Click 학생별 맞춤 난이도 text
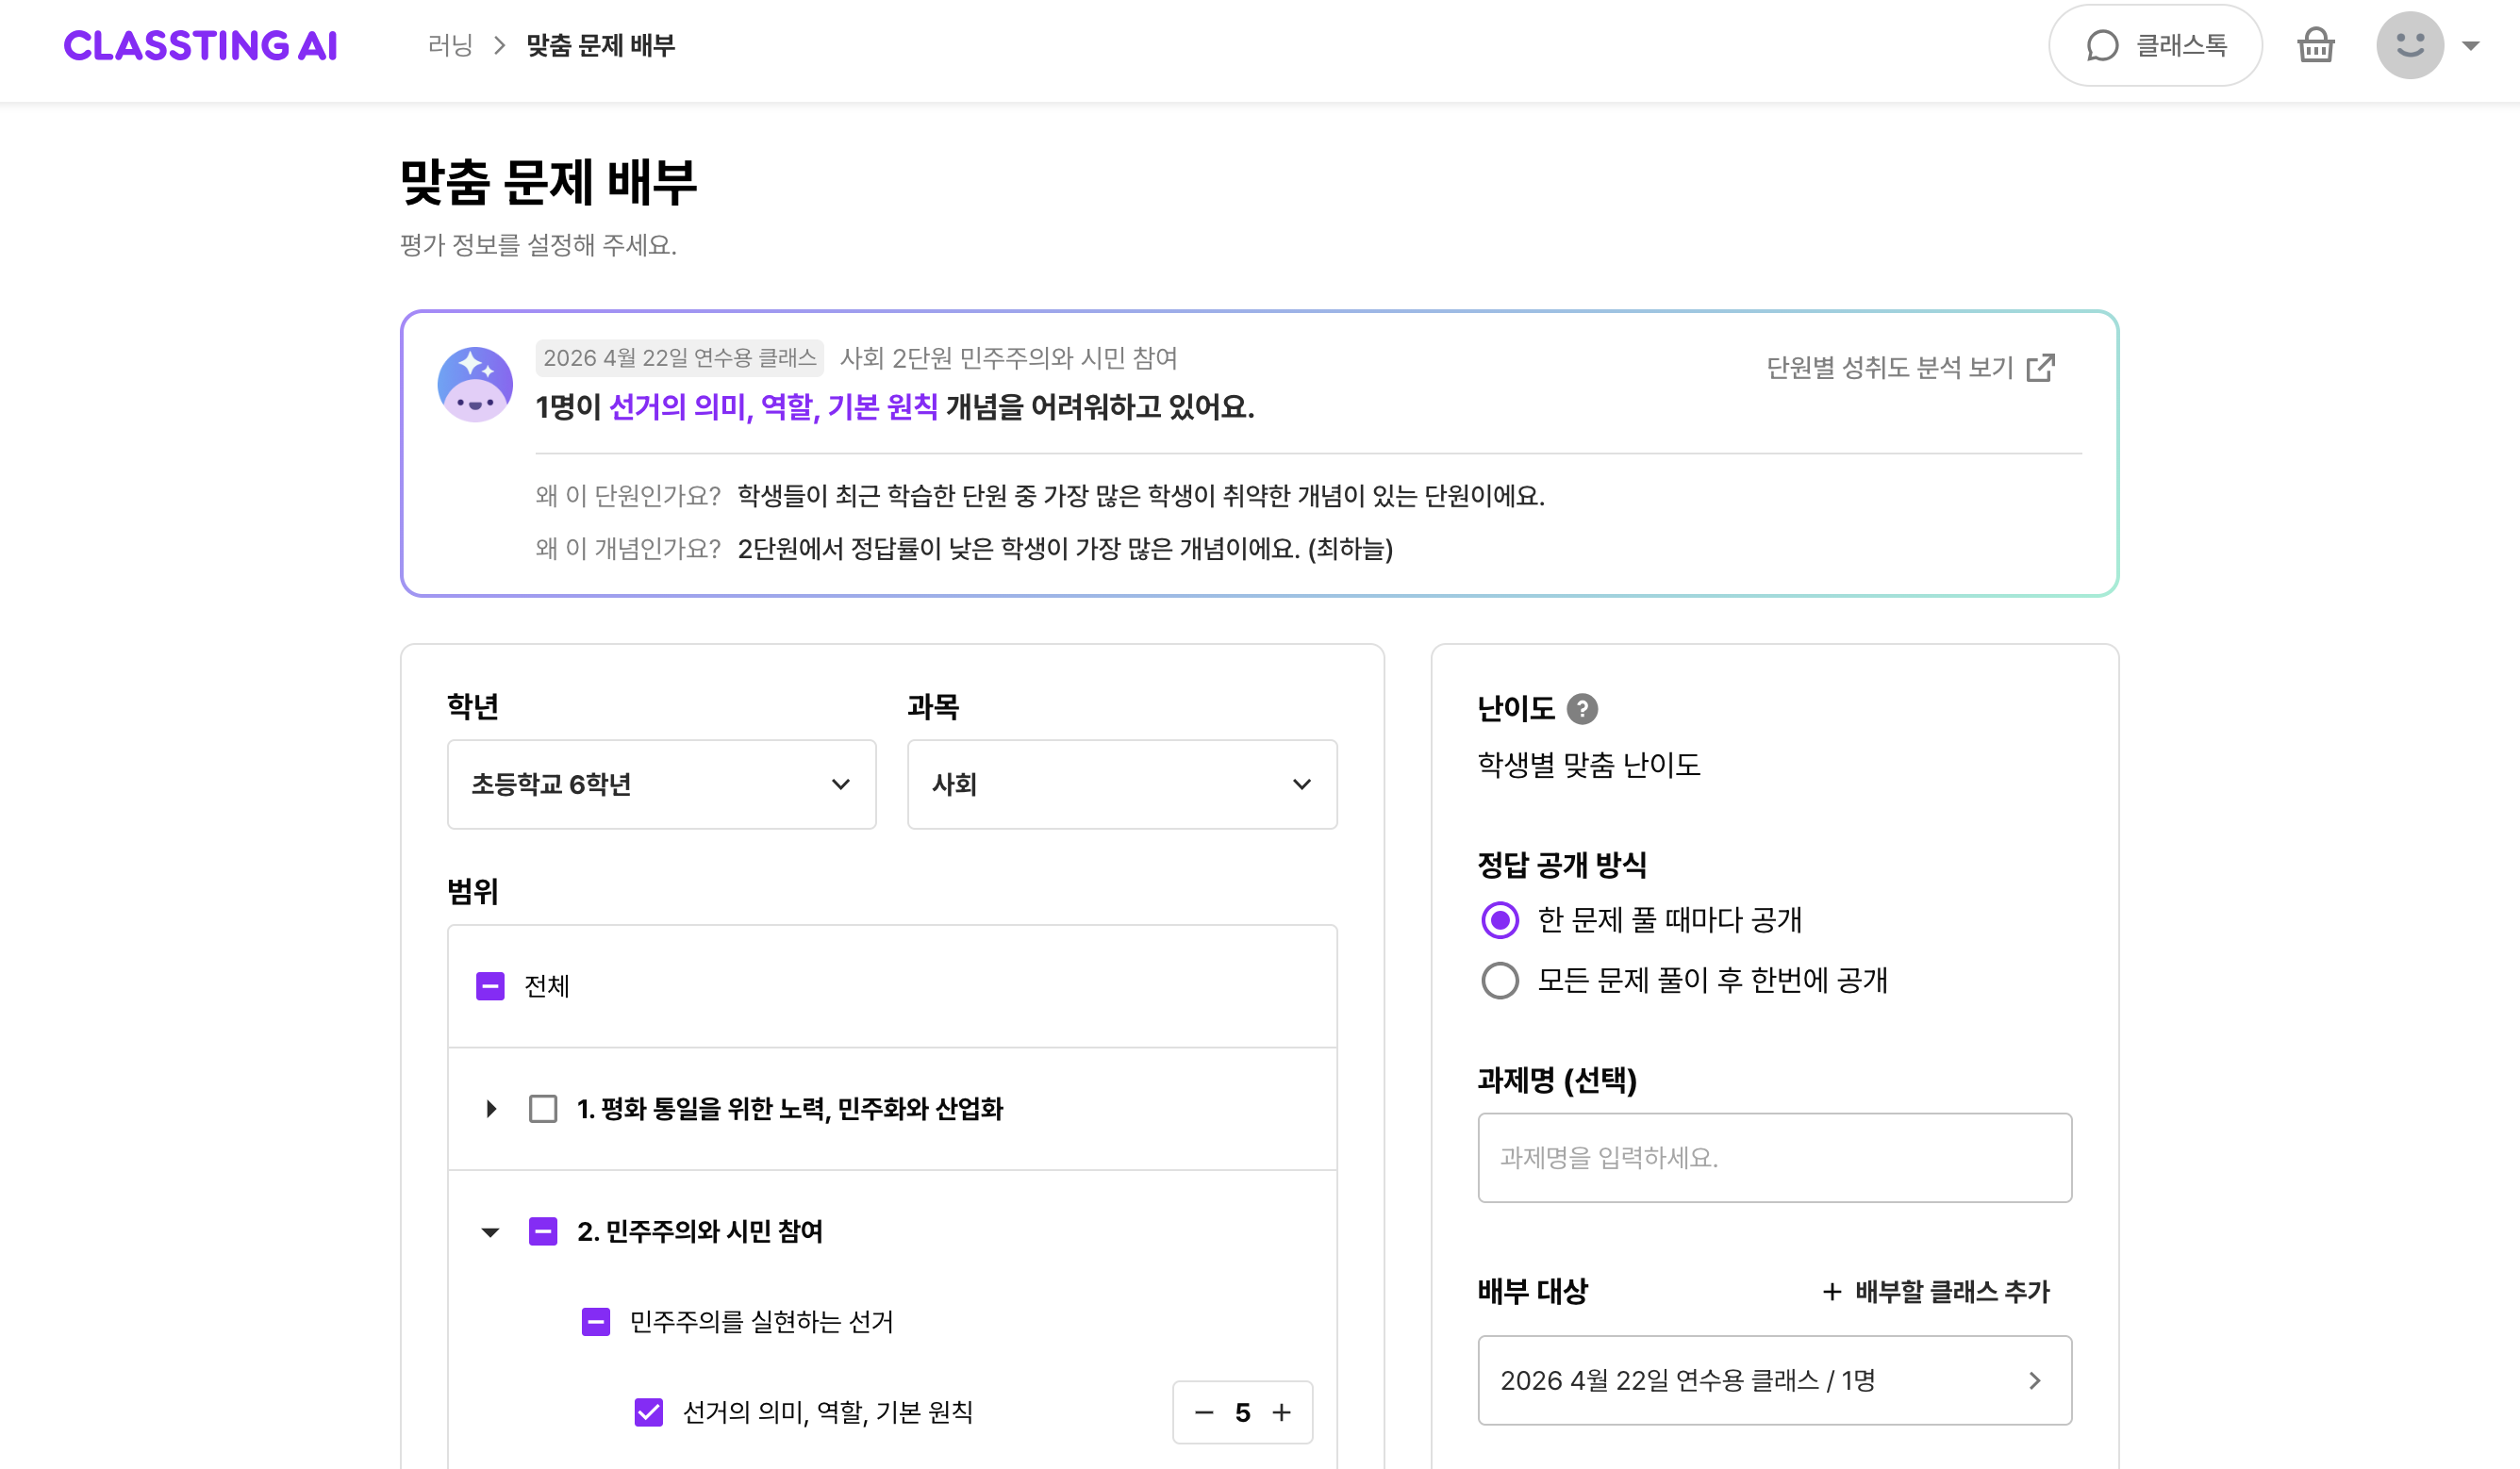 [x=1589, y=765]
